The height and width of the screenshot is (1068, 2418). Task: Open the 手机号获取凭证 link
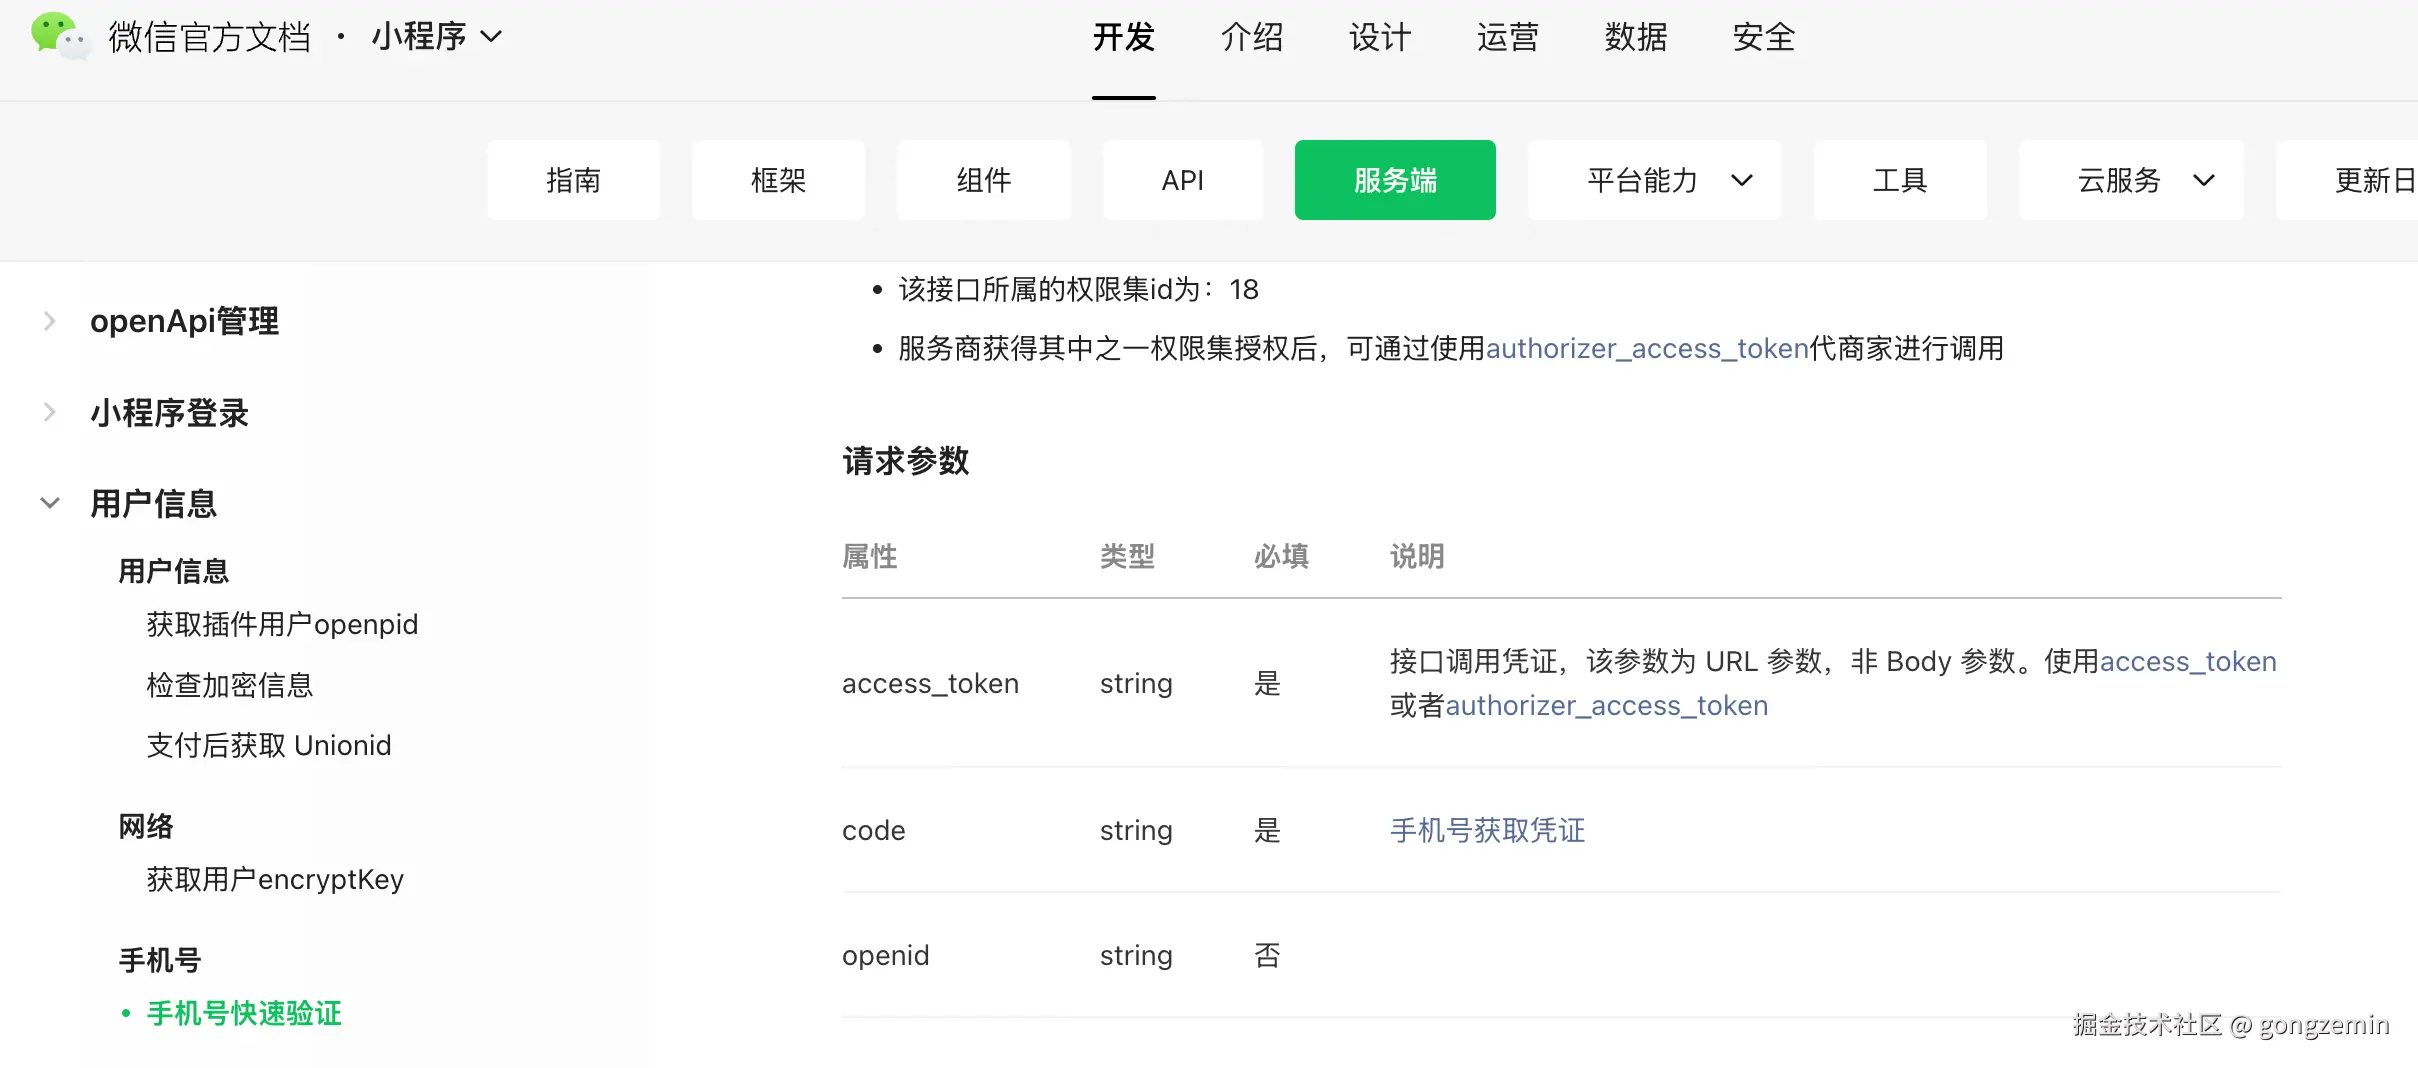[1487, 830]
